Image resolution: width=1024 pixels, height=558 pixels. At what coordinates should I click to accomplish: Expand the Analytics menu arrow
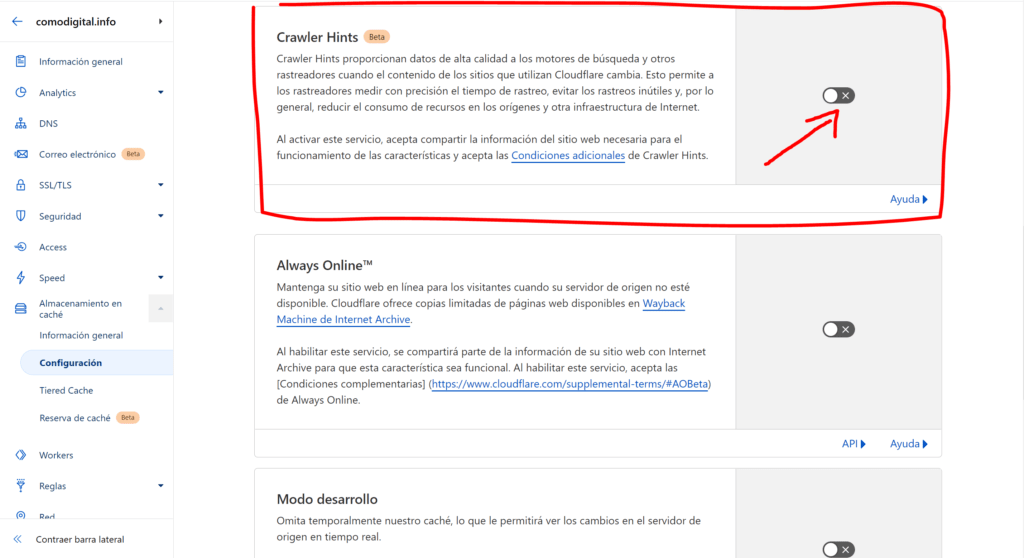[x=161, y=92]
